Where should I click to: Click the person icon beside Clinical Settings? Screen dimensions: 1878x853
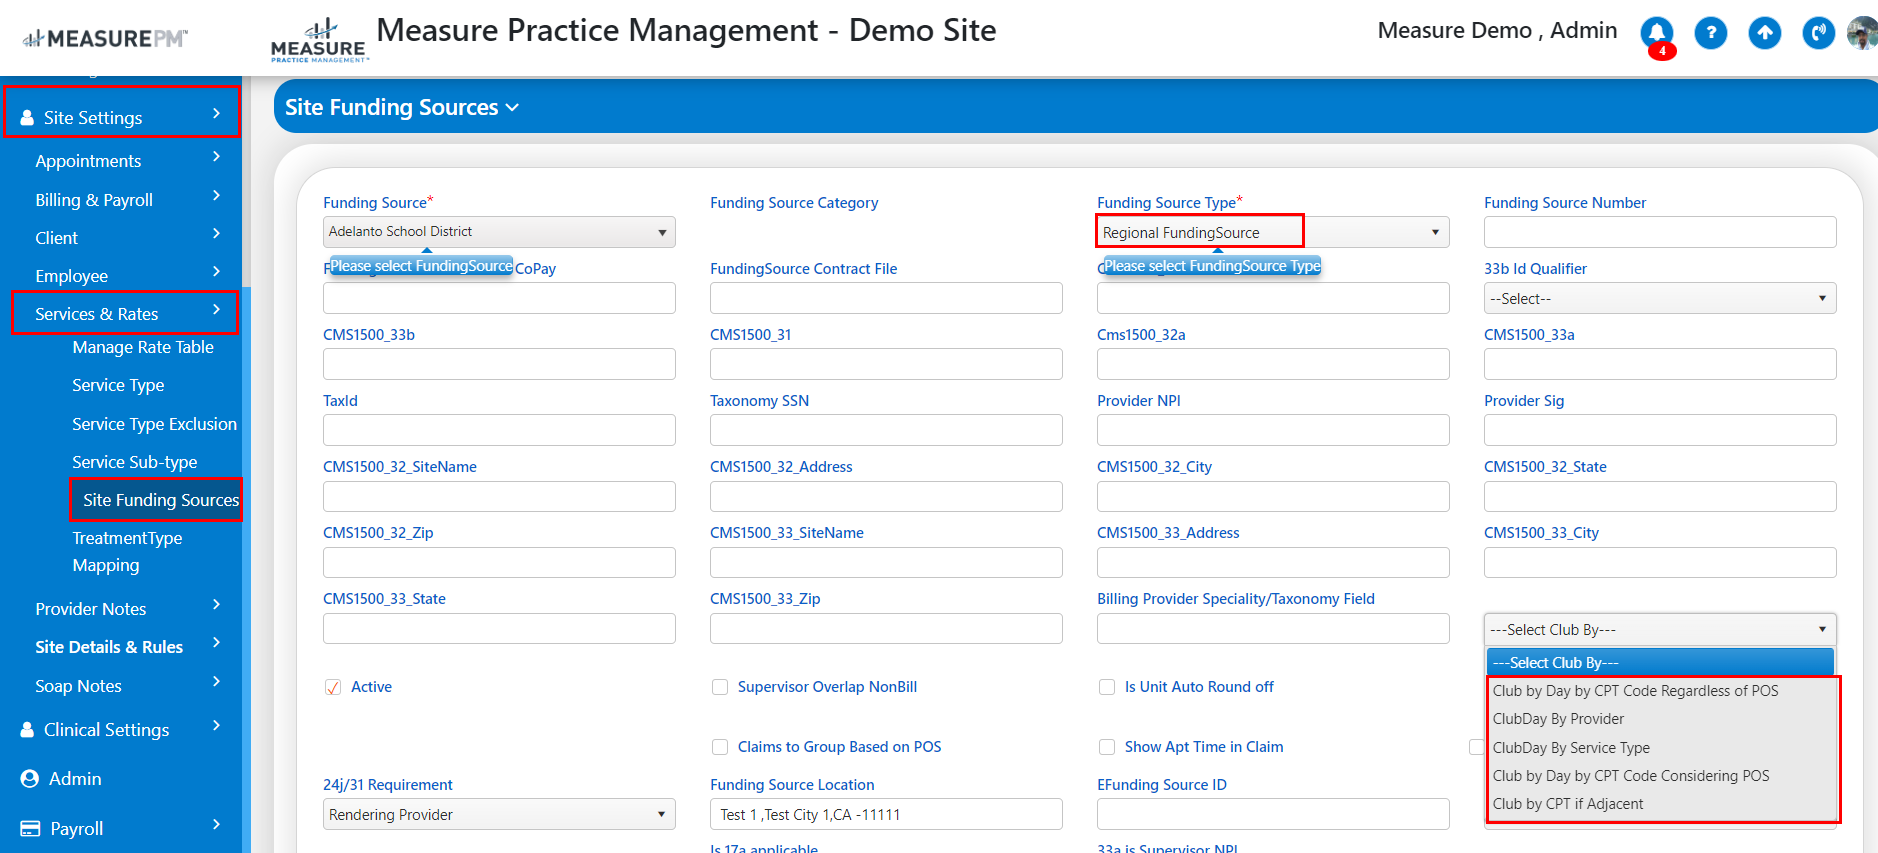pos(27,730)
